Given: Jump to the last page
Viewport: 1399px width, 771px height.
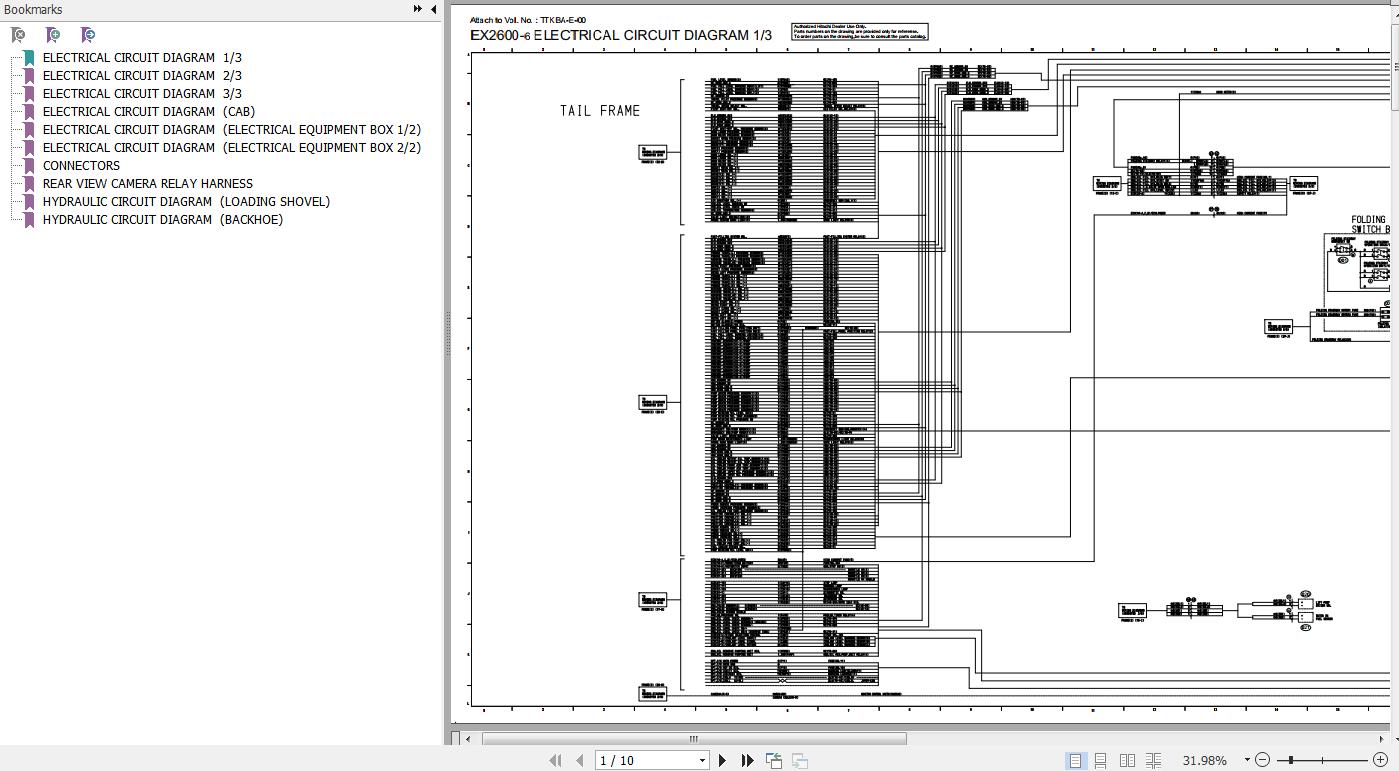Looking at the screenshot, I should [747, 760].
